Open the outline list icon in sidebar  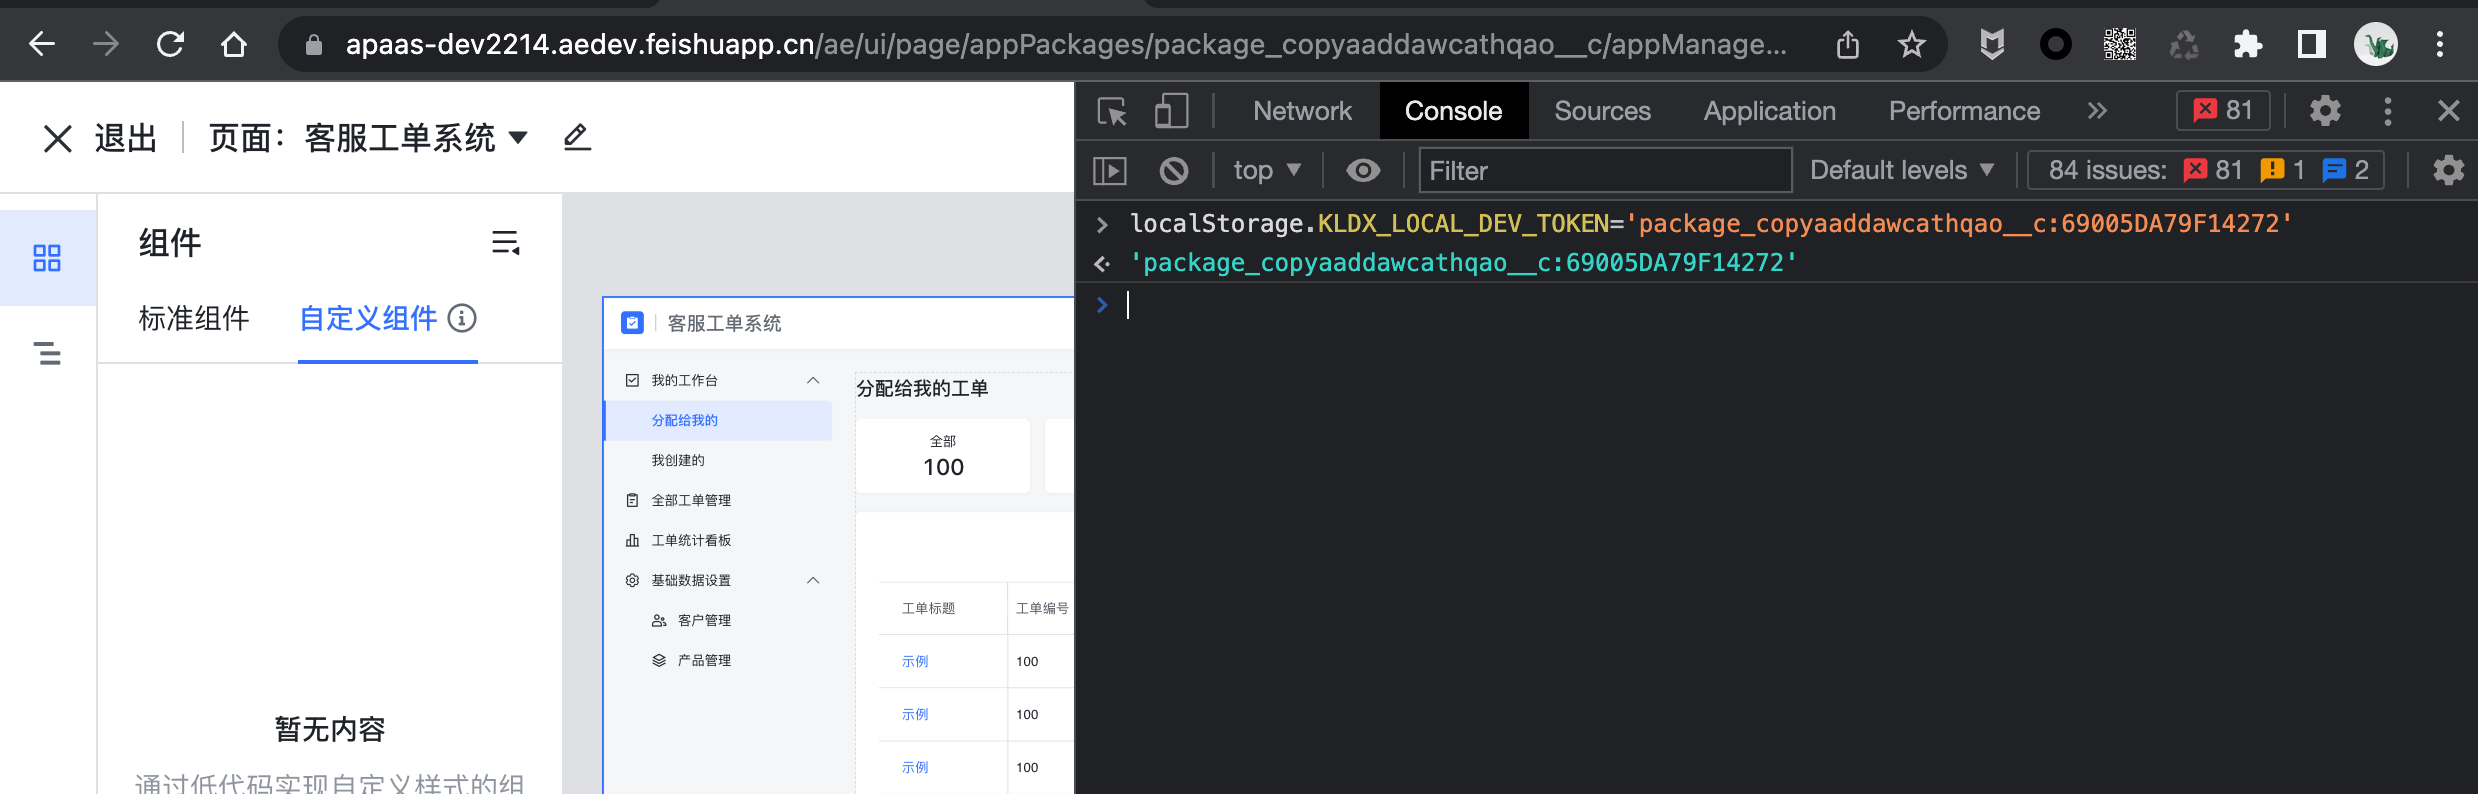tap(47, 353)
